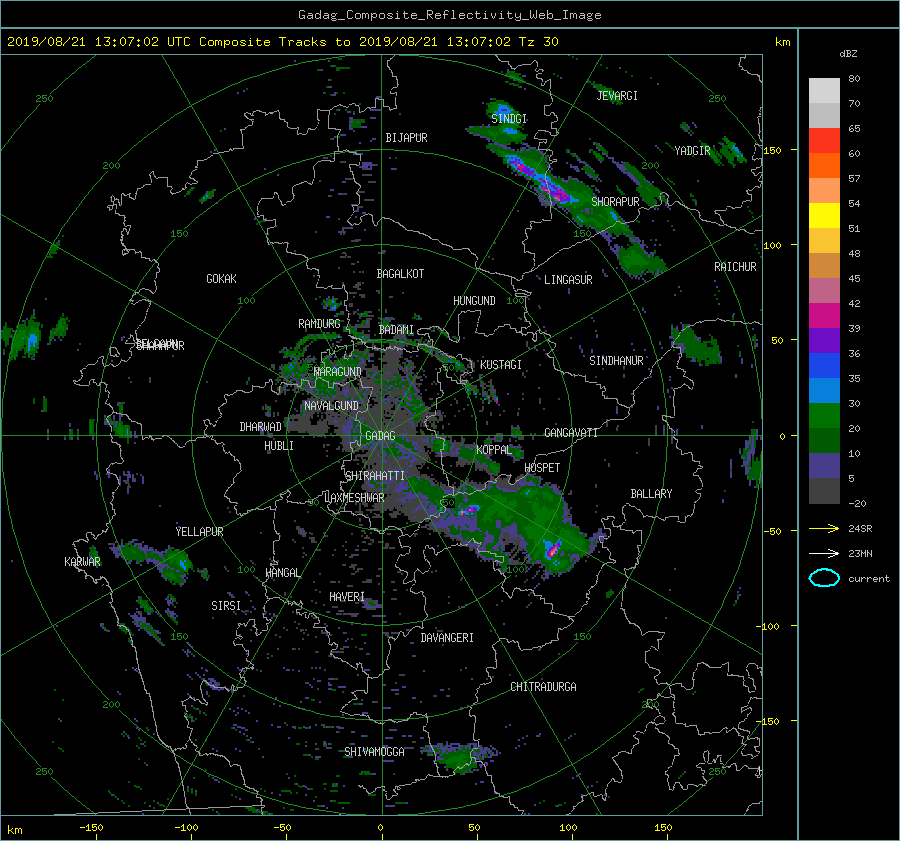Click the yellow 24SR arrow legend icon
Image resolution: width=900 pixels, height=841 pixels.
coord(824,528)
